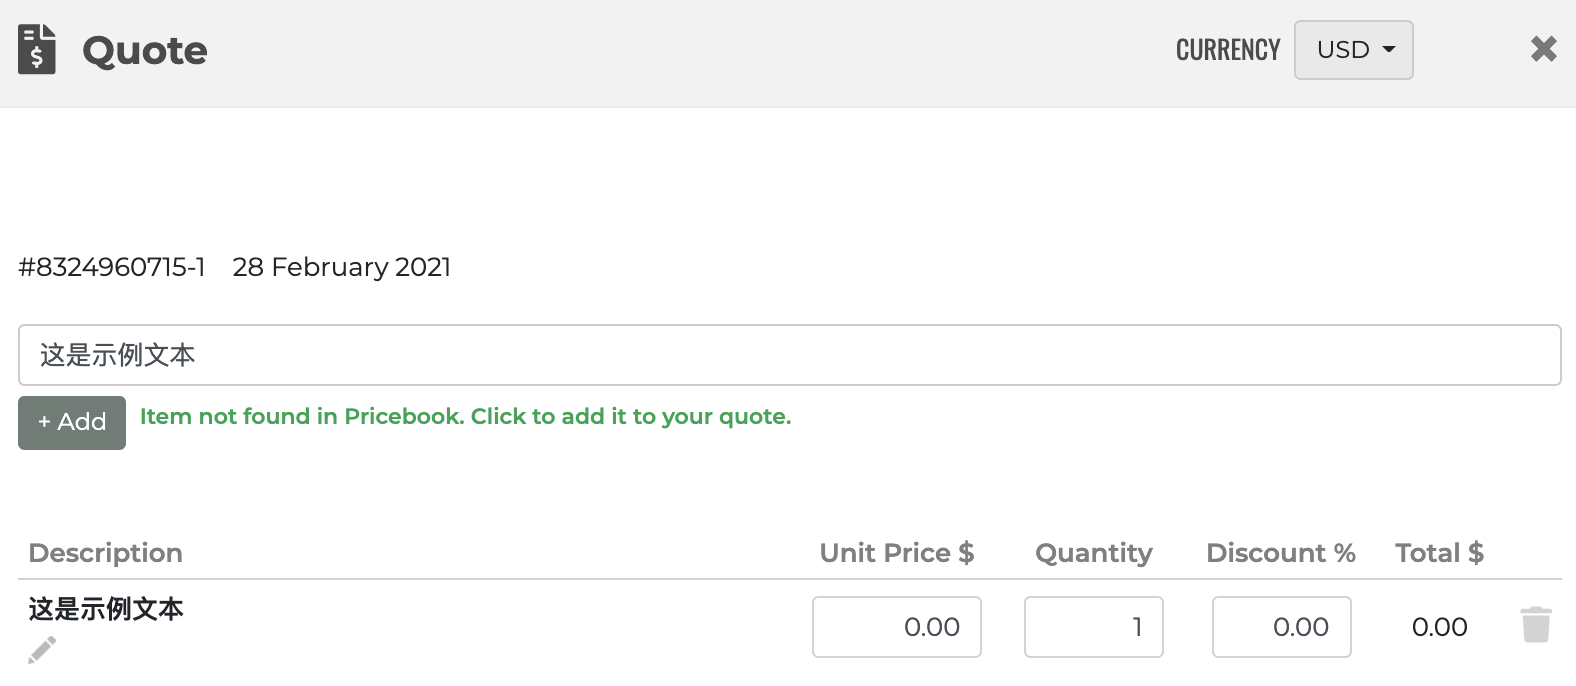Image resolution: width=1576 pixels, height=686 pixels.
Task: Click the pencil icon to edit item
Action: tap(42, 650)
